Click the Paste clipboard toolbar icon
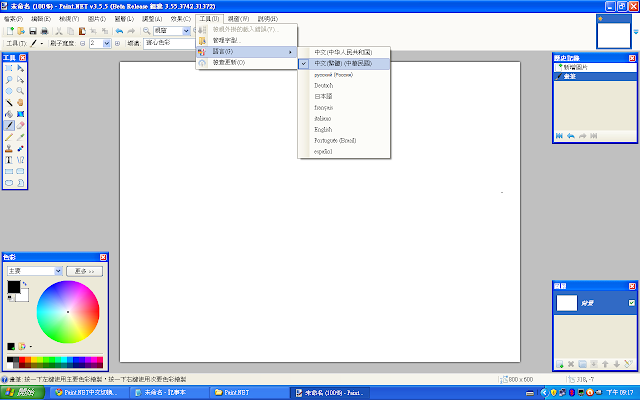Viewport: 640px width, 400px height. coord(82,31)
